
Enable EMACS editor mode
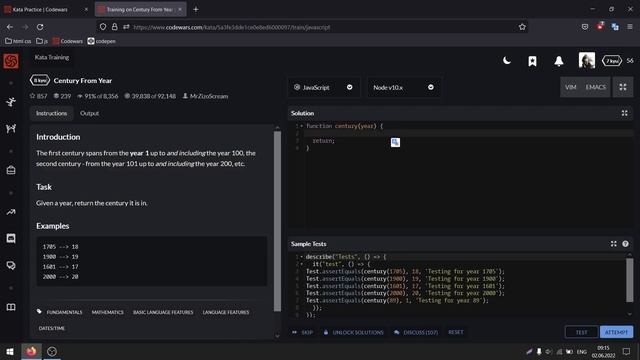596,87
